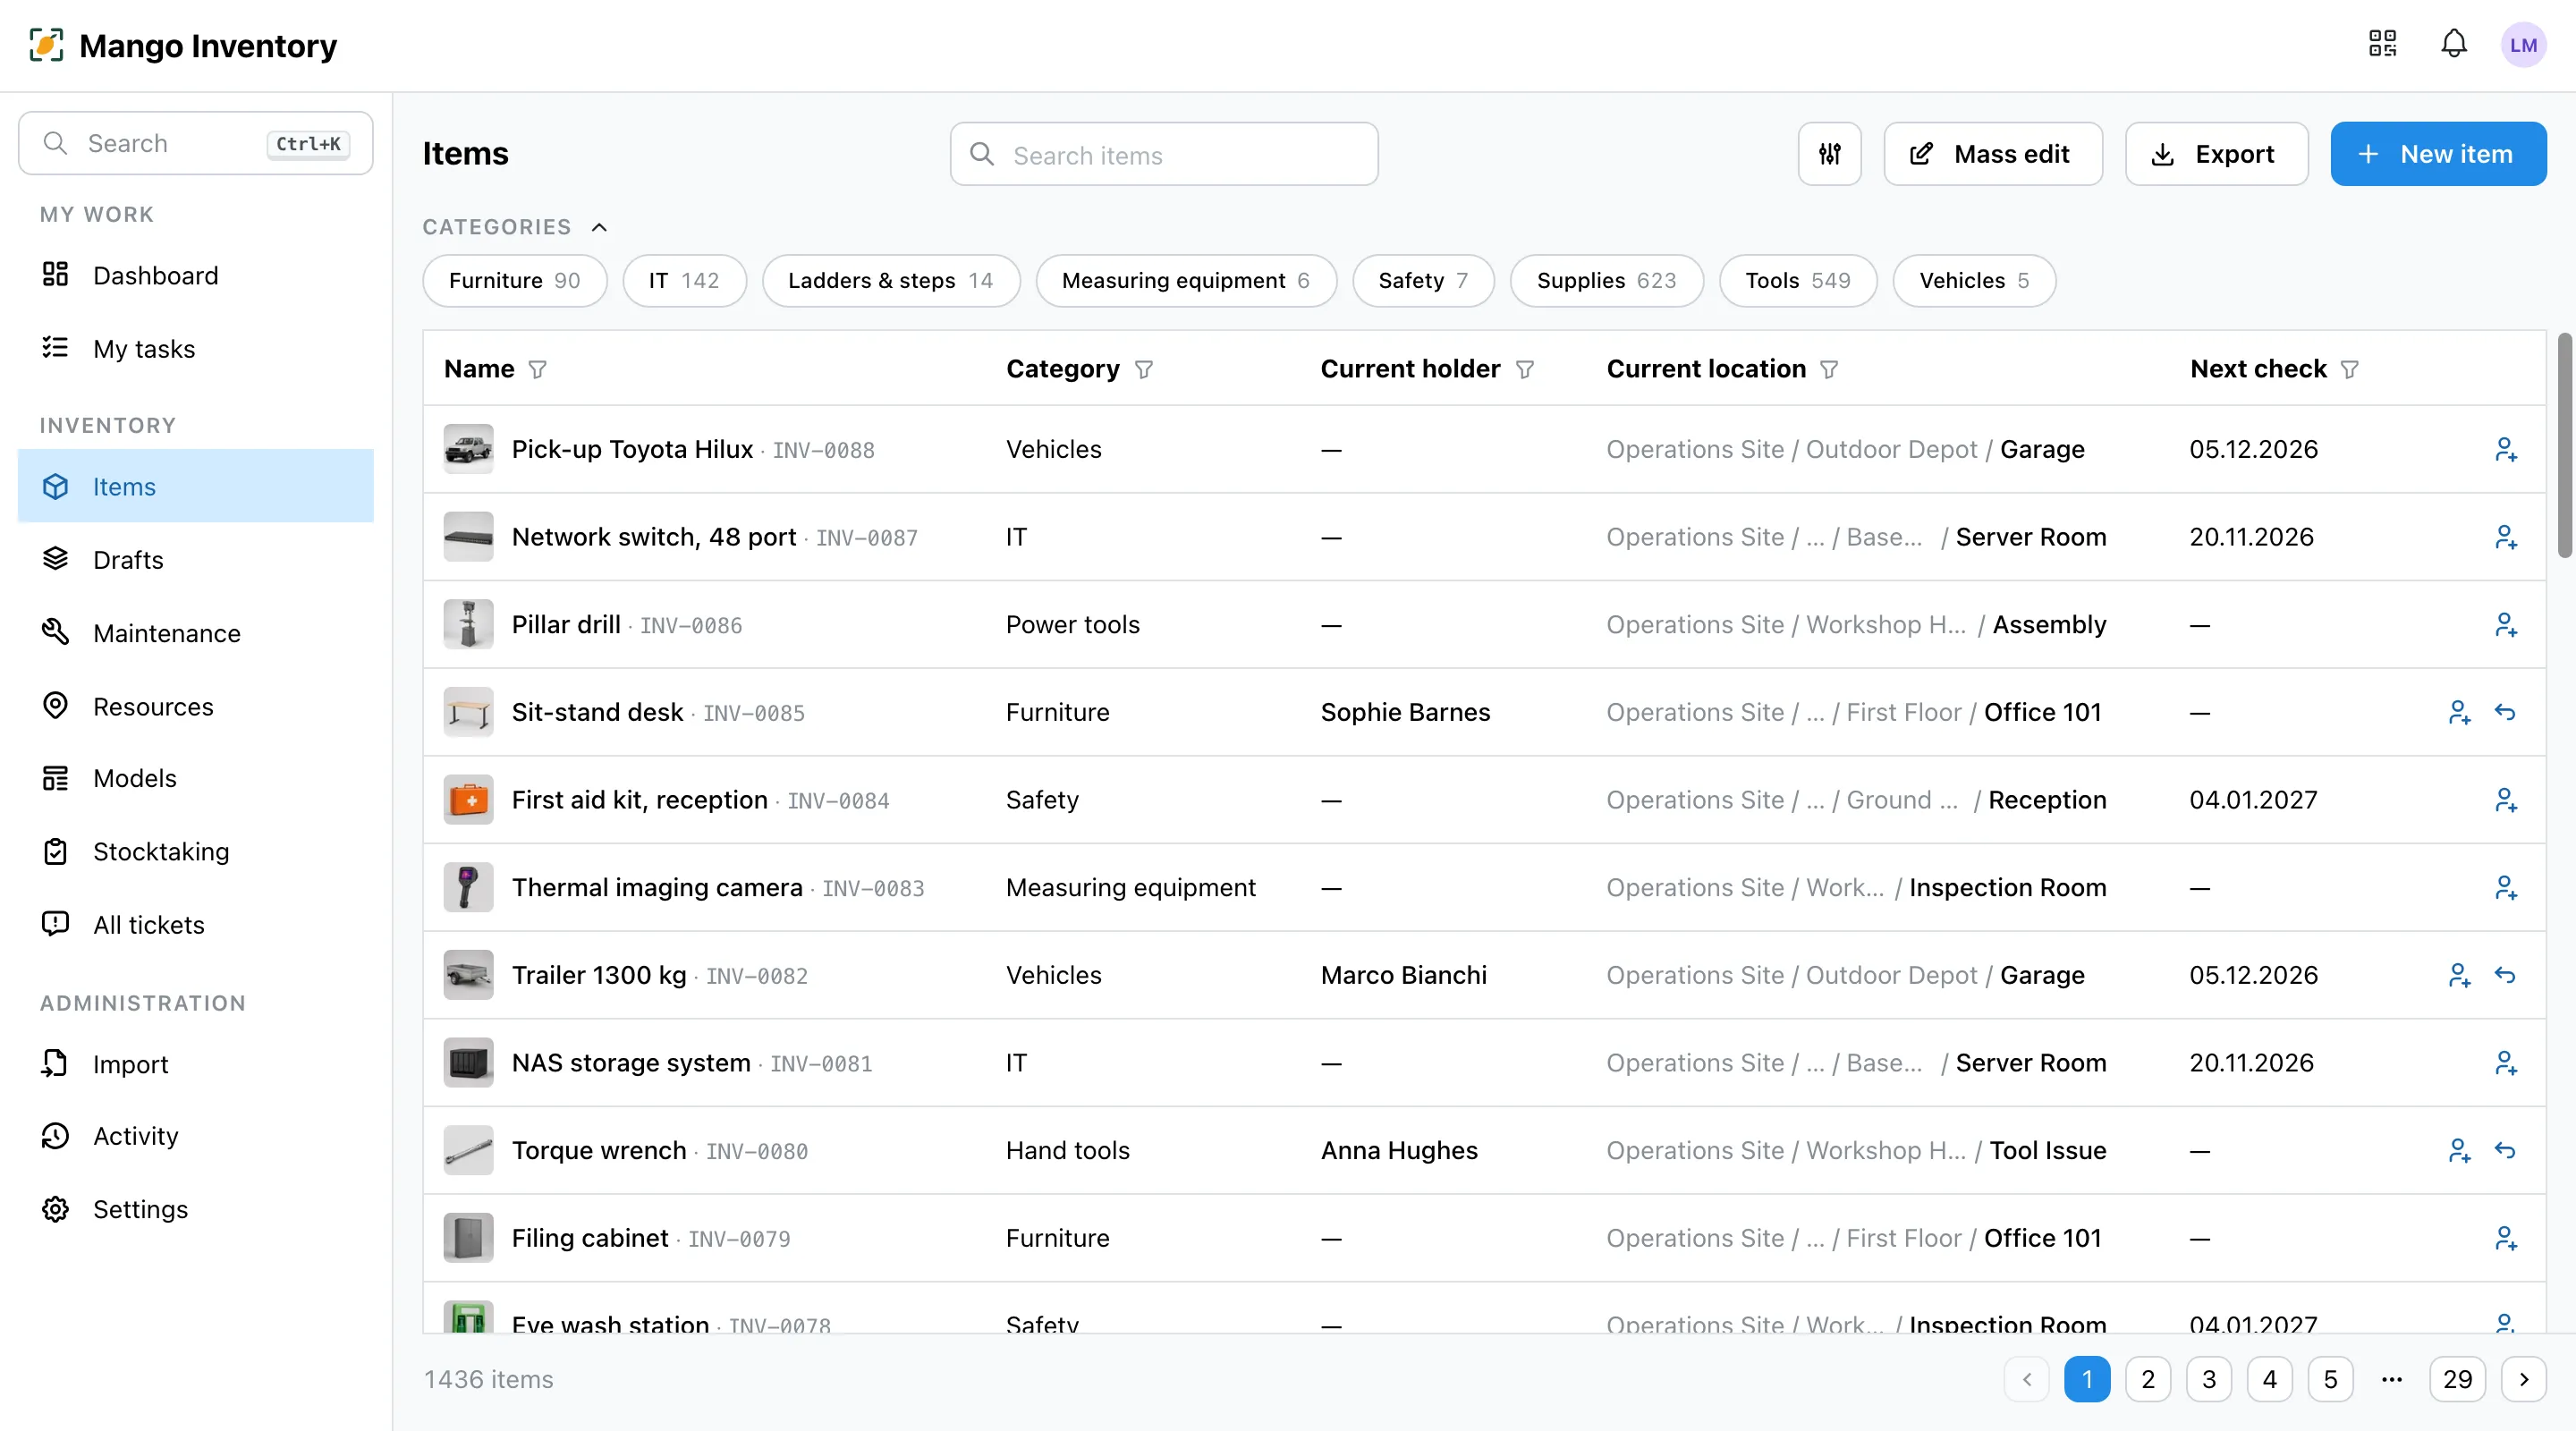Collapse the Categories section
This screenshot has width=2576, height=1431.
coord(599,227)
